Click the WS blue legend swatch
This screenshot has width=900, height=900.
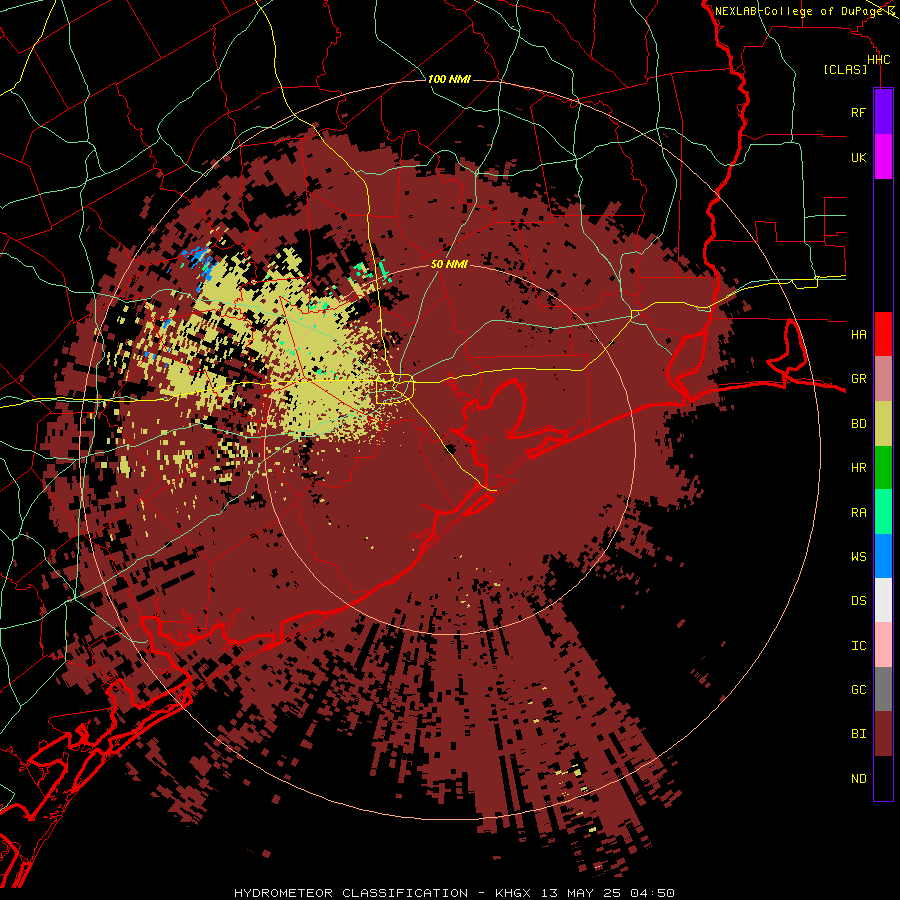coord(883,556)
